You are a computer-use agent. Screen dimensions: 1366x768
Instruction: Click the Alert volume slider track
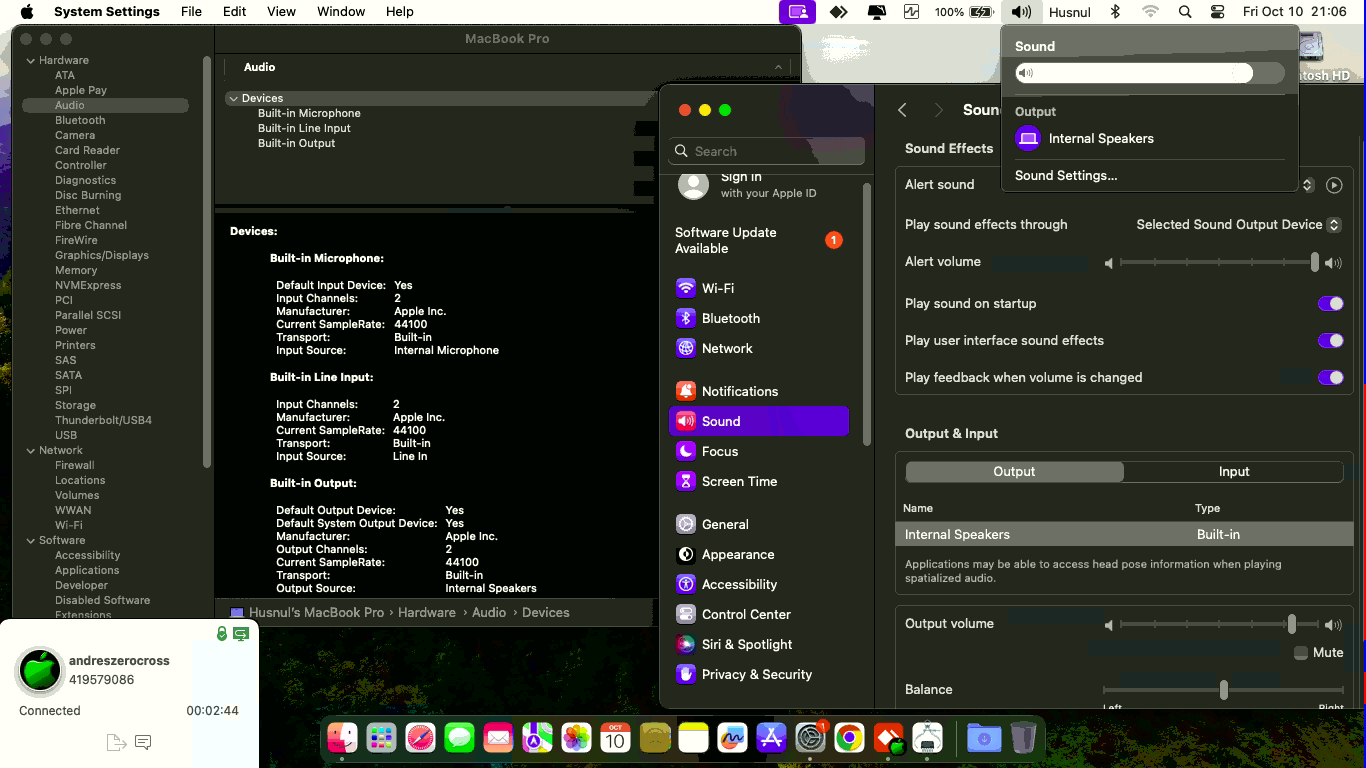coord(1216,262)
